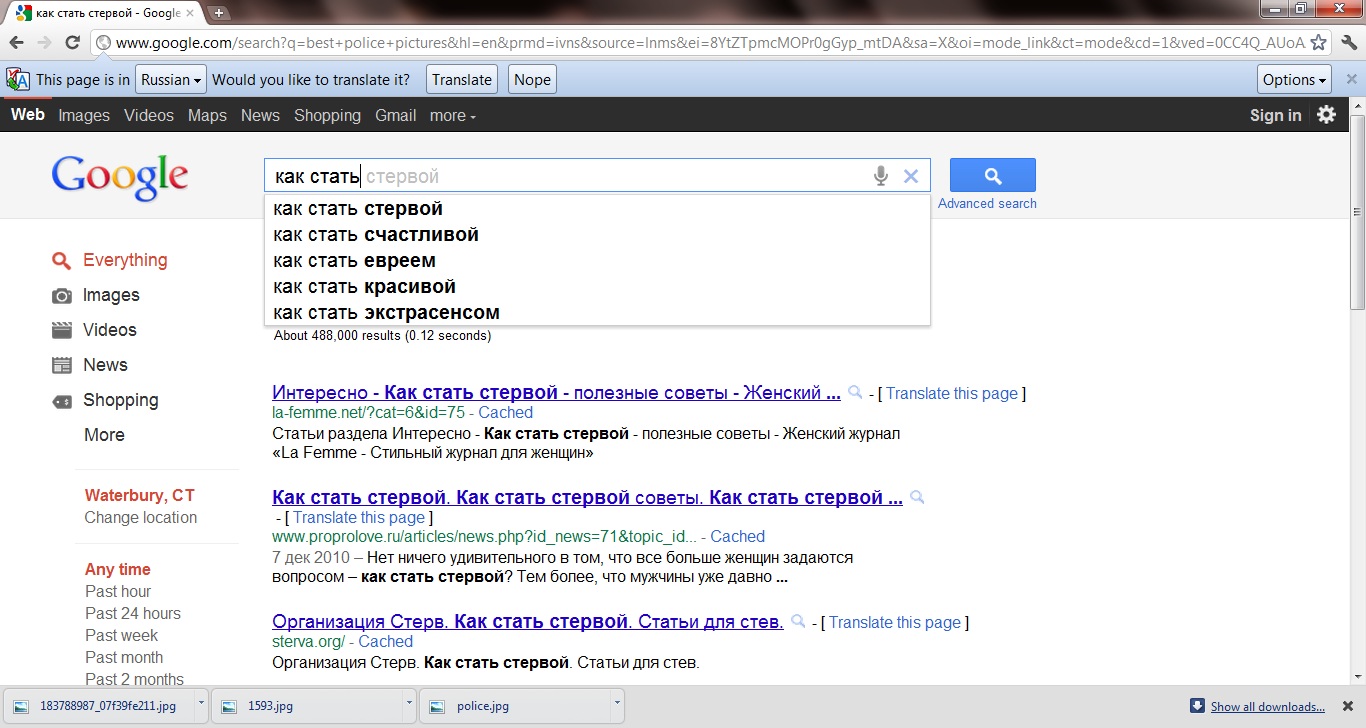Image resolution: width=1366 pixels, height=728 pixels.
Task: Click the browser reload icon
Action: coord(72,42)
